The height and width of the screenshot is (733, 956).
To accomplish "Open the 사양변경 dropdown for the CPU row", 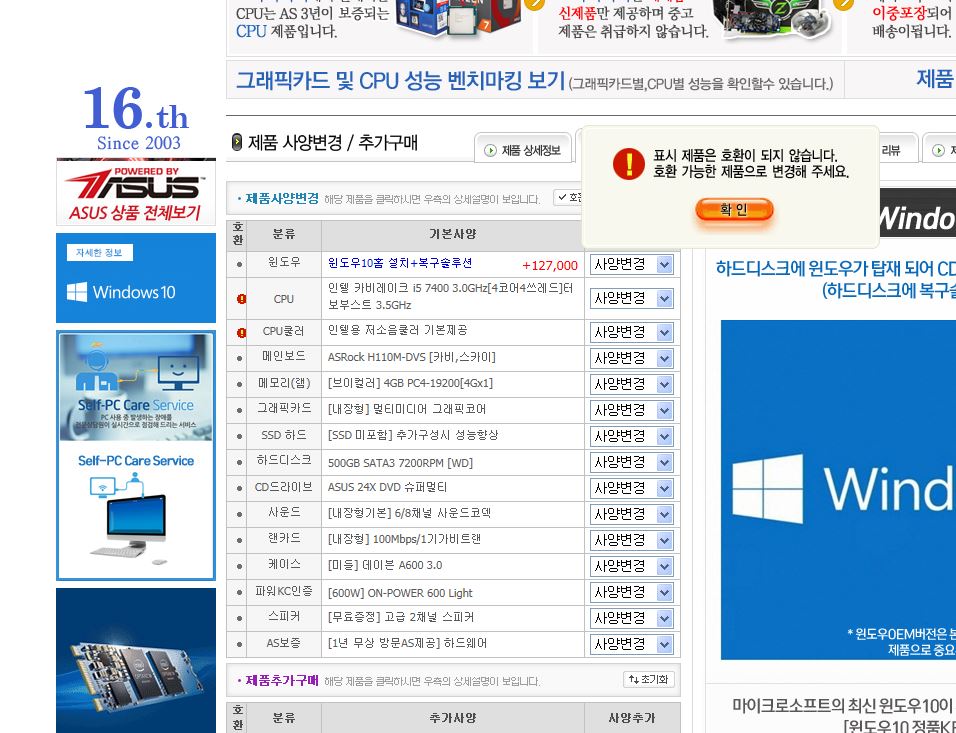I will coord(631,298).
